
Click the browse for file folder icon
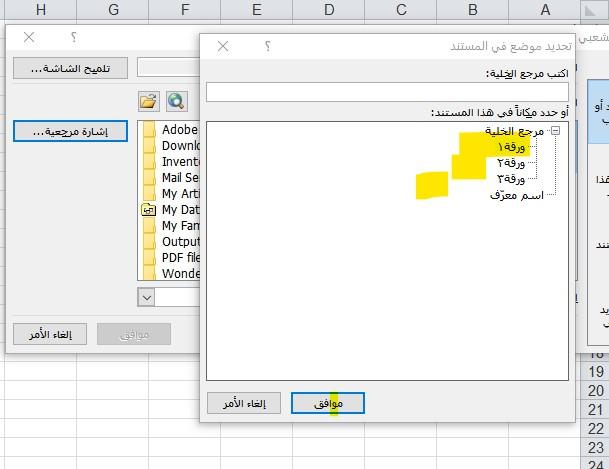[149, 101]
